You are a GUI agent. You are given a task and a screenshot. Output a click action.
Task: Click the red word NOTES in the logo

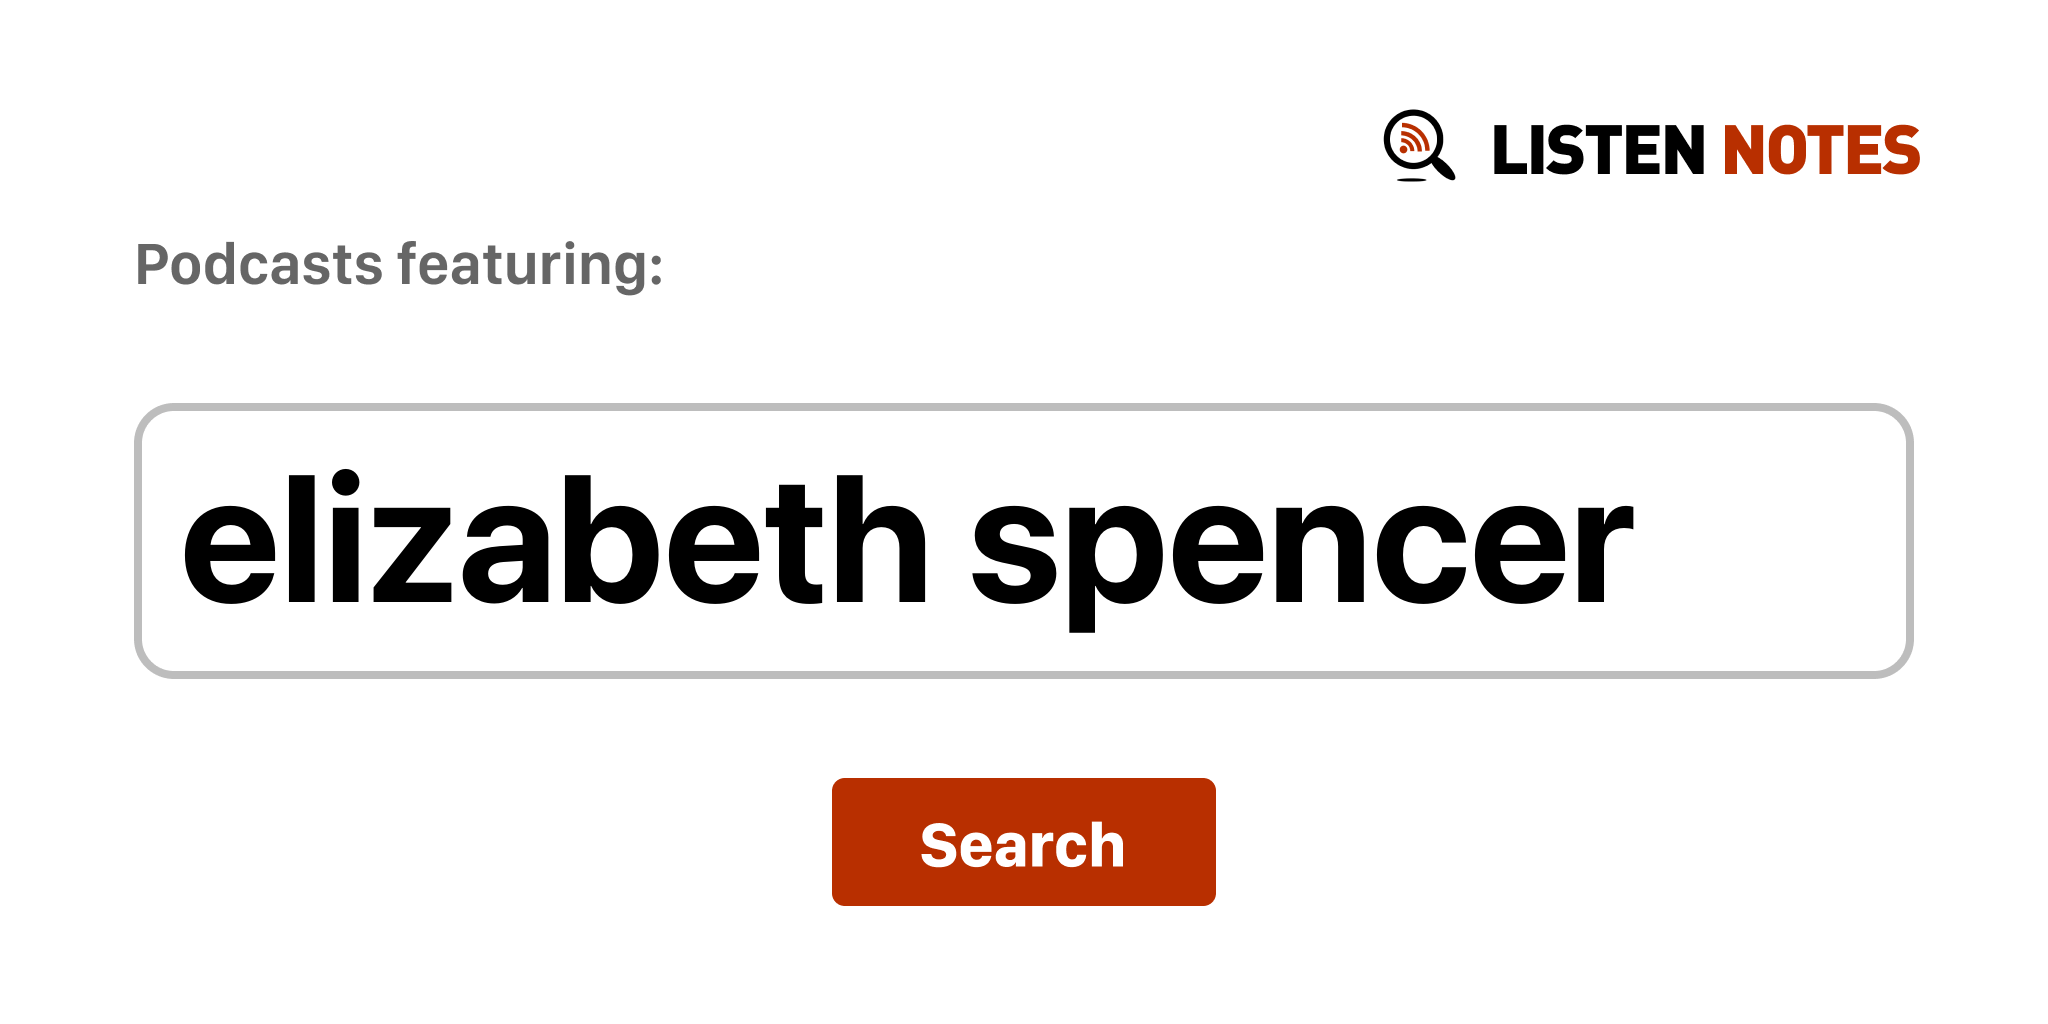coord(1820,151)
